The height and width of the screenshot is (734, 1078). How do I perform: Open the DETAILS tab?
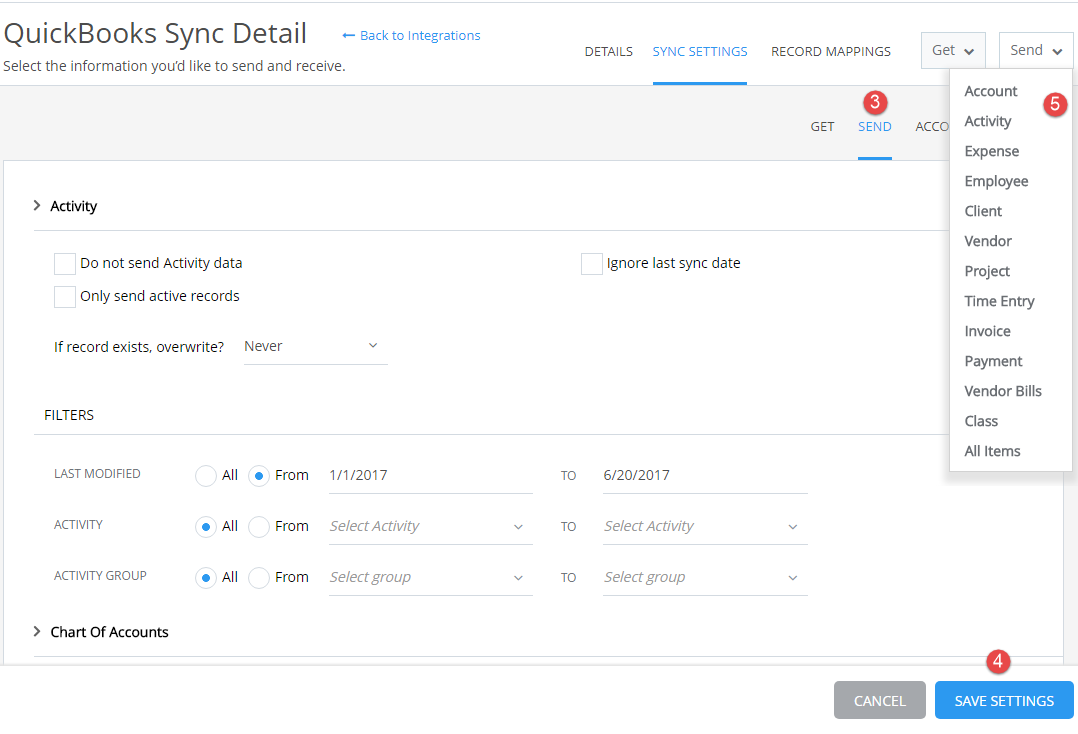(608, 51)
